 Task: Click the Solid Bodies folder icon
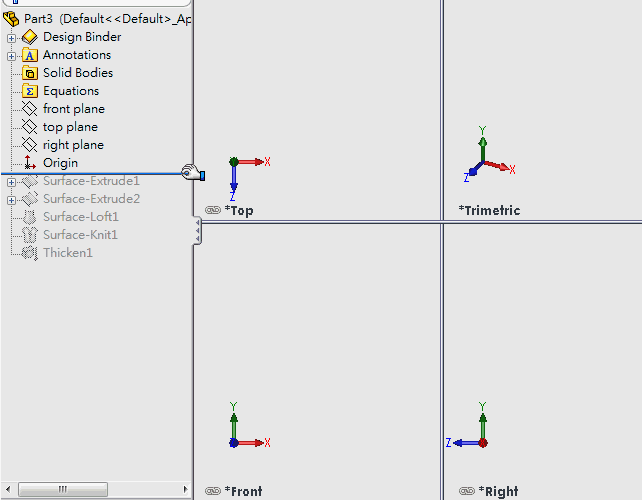(x=29, y=73)
